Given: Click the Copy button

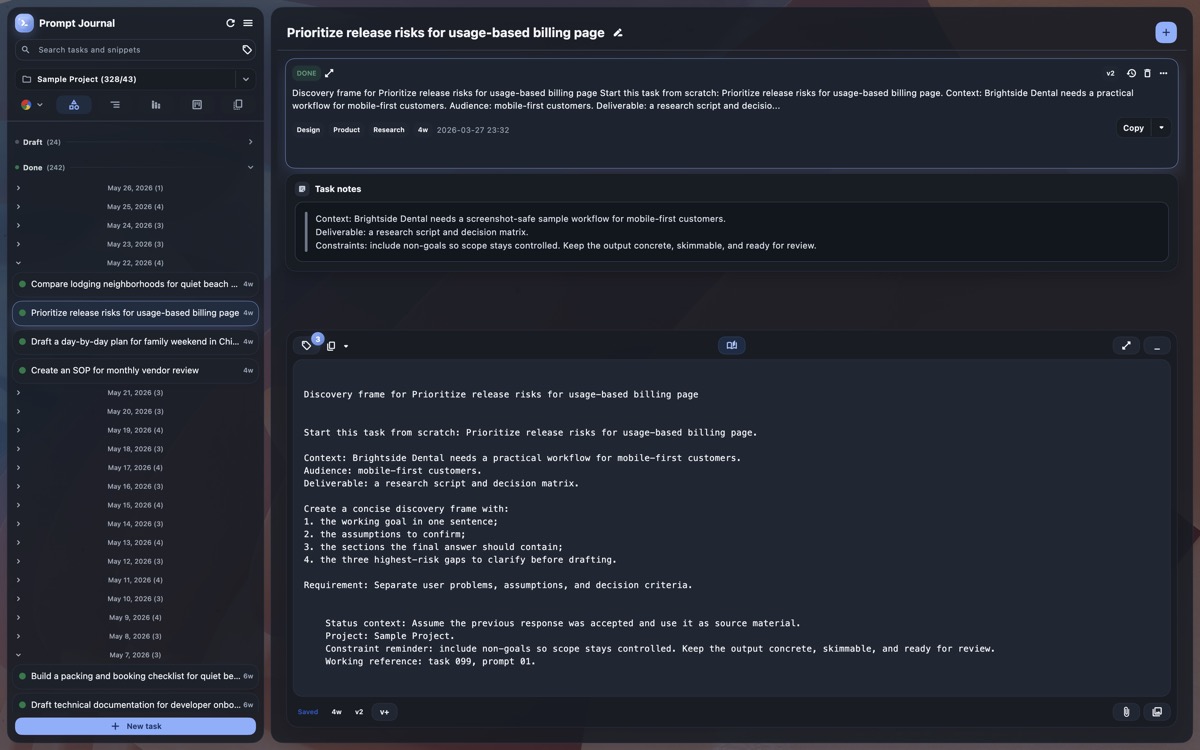Looking at the screenshot, I should (1133, 128).
